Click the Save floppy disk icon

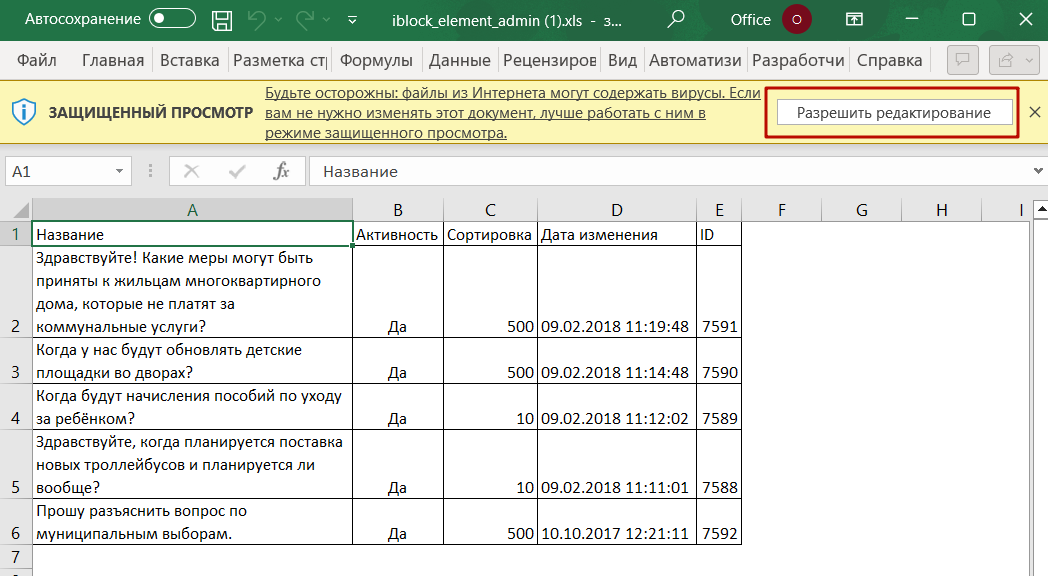click(x=222, y=19)
